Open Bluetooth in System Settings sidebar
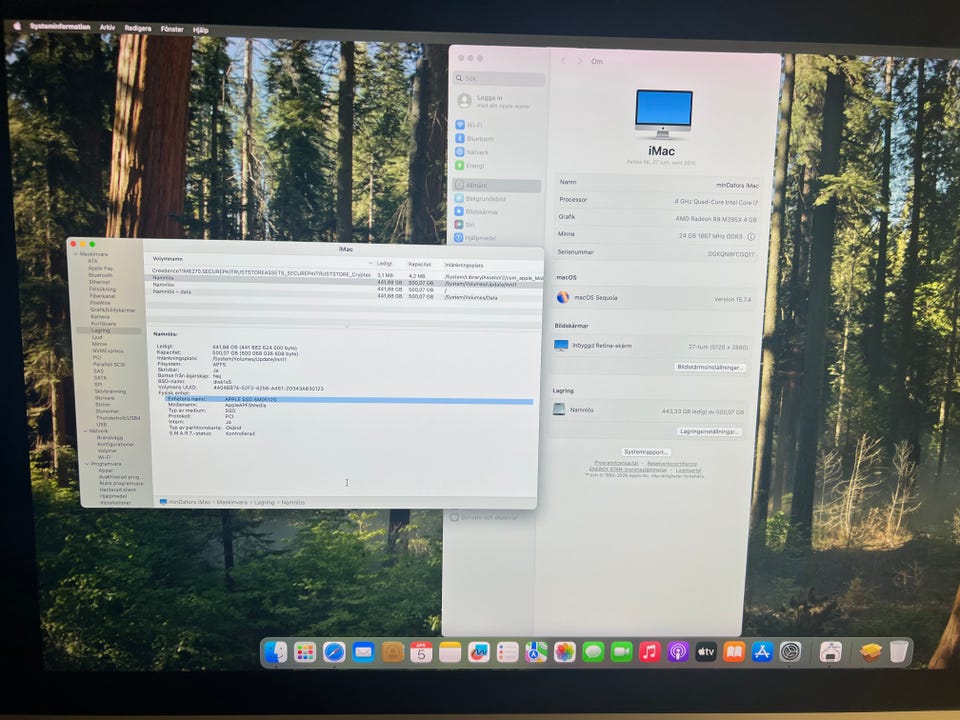Screen dimensions: 960x720 (474, 139)
